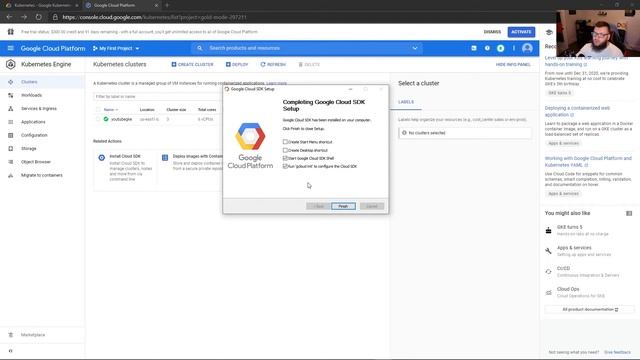
Task: Click the browser address bar URL
Action: tap(154, 17)
